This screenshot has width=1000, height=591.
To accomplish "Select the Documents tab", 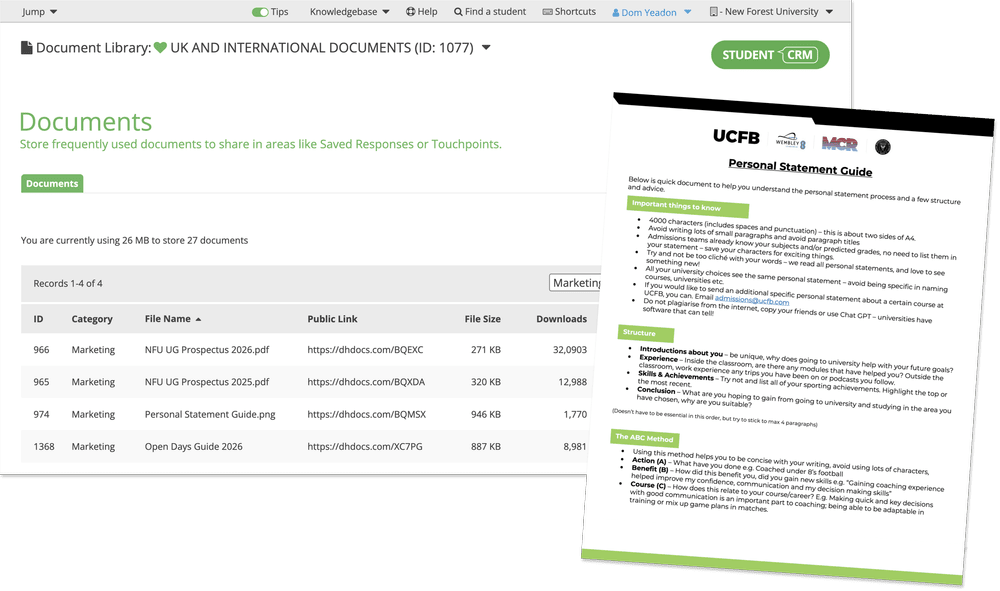I will tap(52, 184).
